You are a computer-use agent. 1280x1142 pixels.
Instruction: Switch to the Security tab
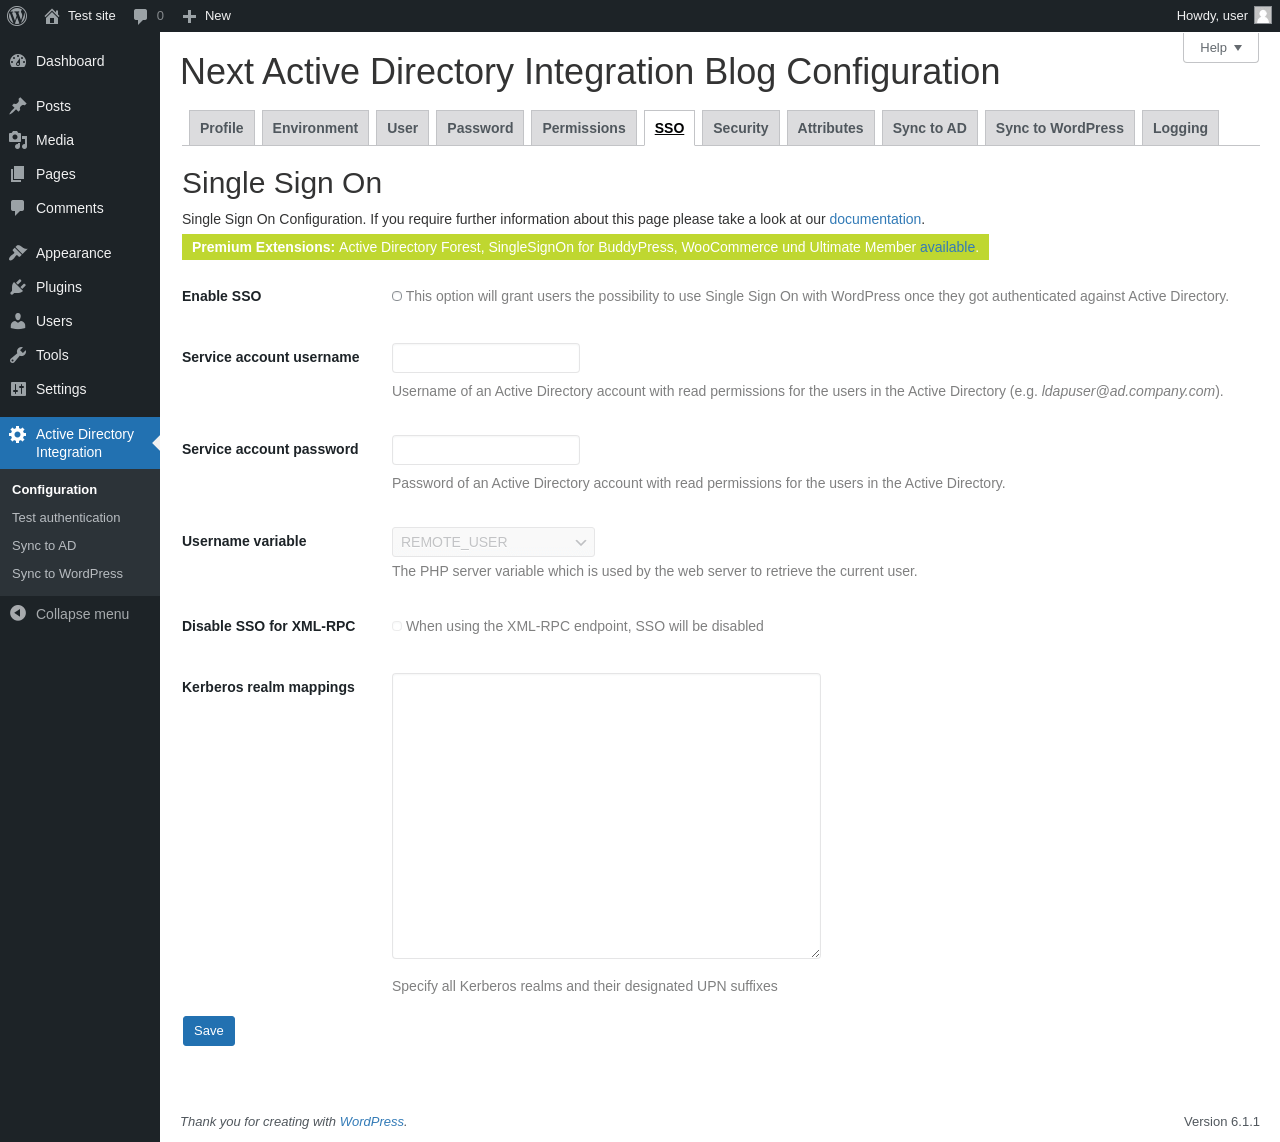(740, 128)
